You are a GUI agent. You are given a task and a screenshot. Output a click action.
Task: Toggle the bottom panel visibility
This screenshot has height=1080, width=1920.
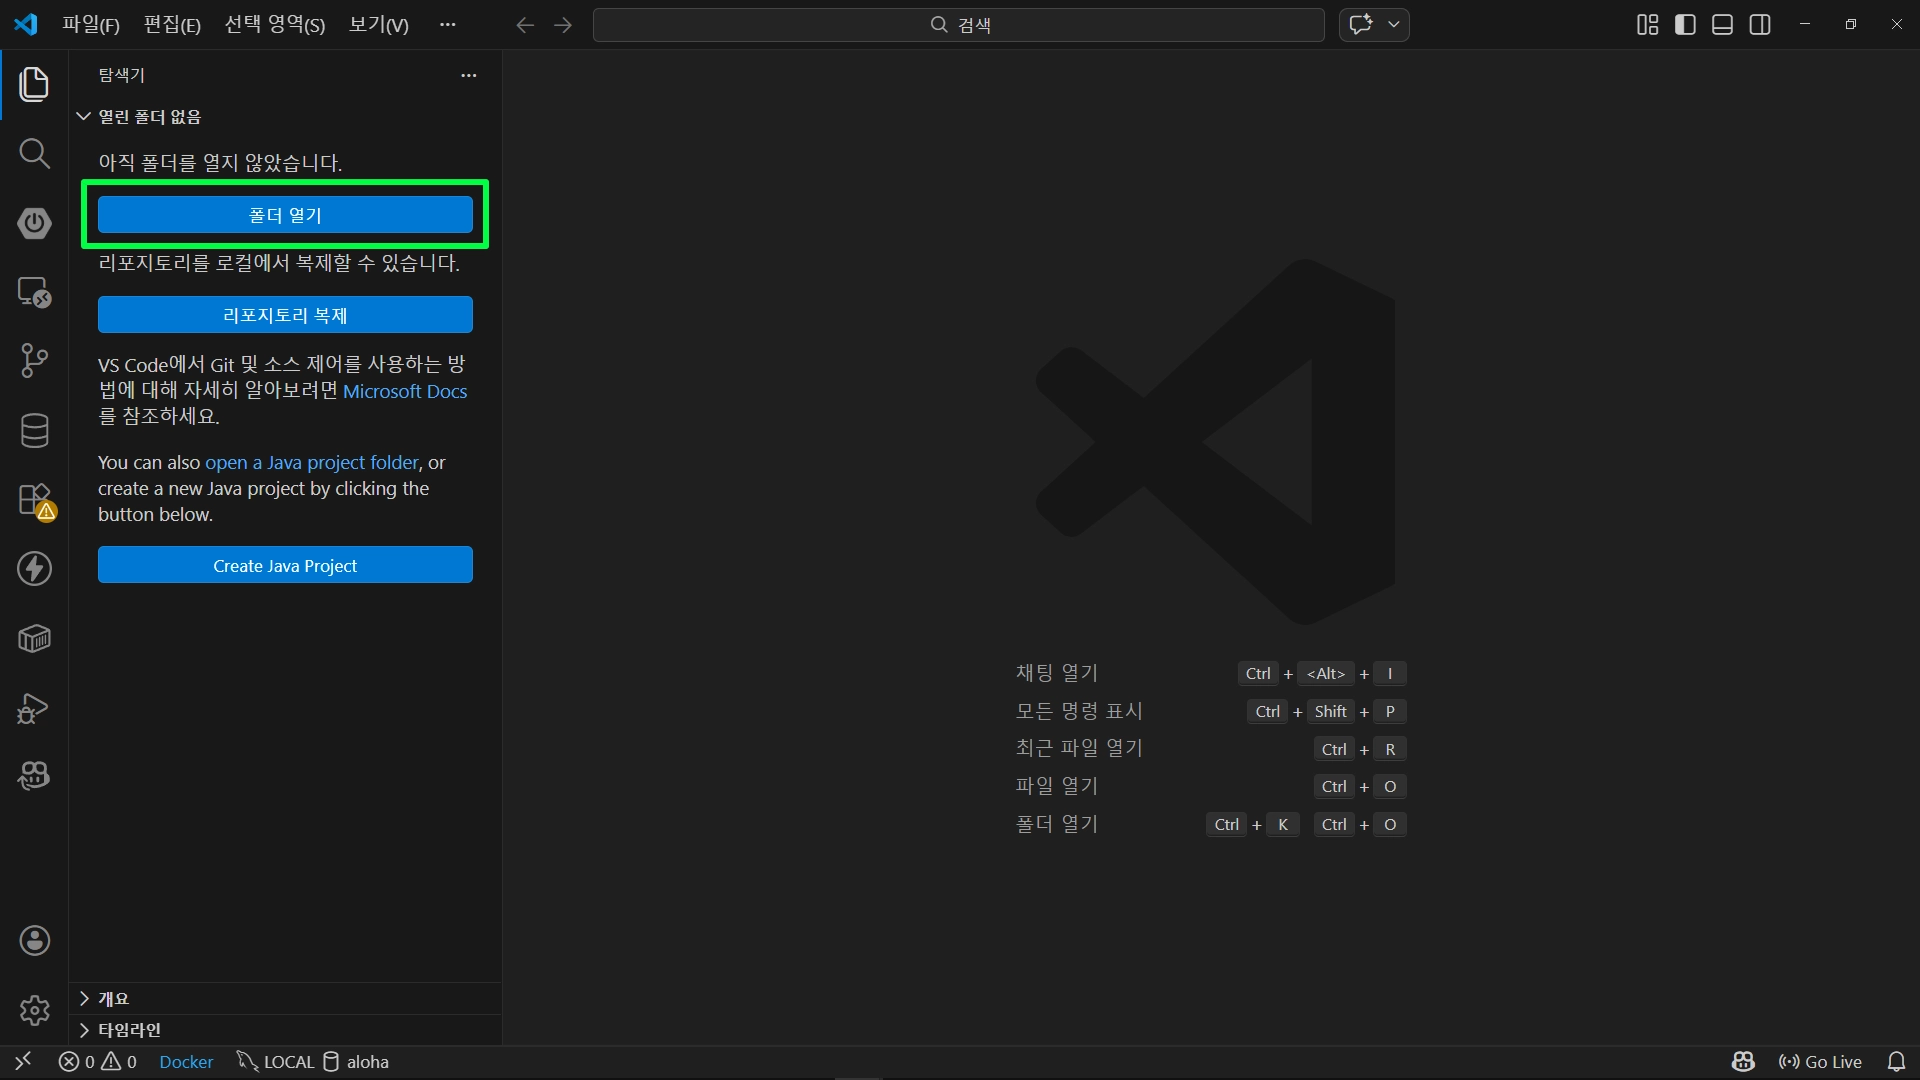point(1722,25)
